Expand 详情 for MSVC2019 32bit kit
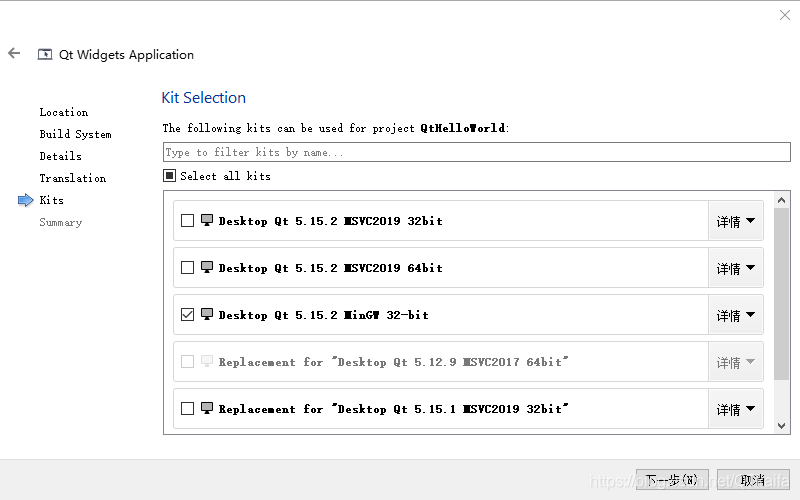This screenshot has width=800, height=500. [x=735, y=221]
